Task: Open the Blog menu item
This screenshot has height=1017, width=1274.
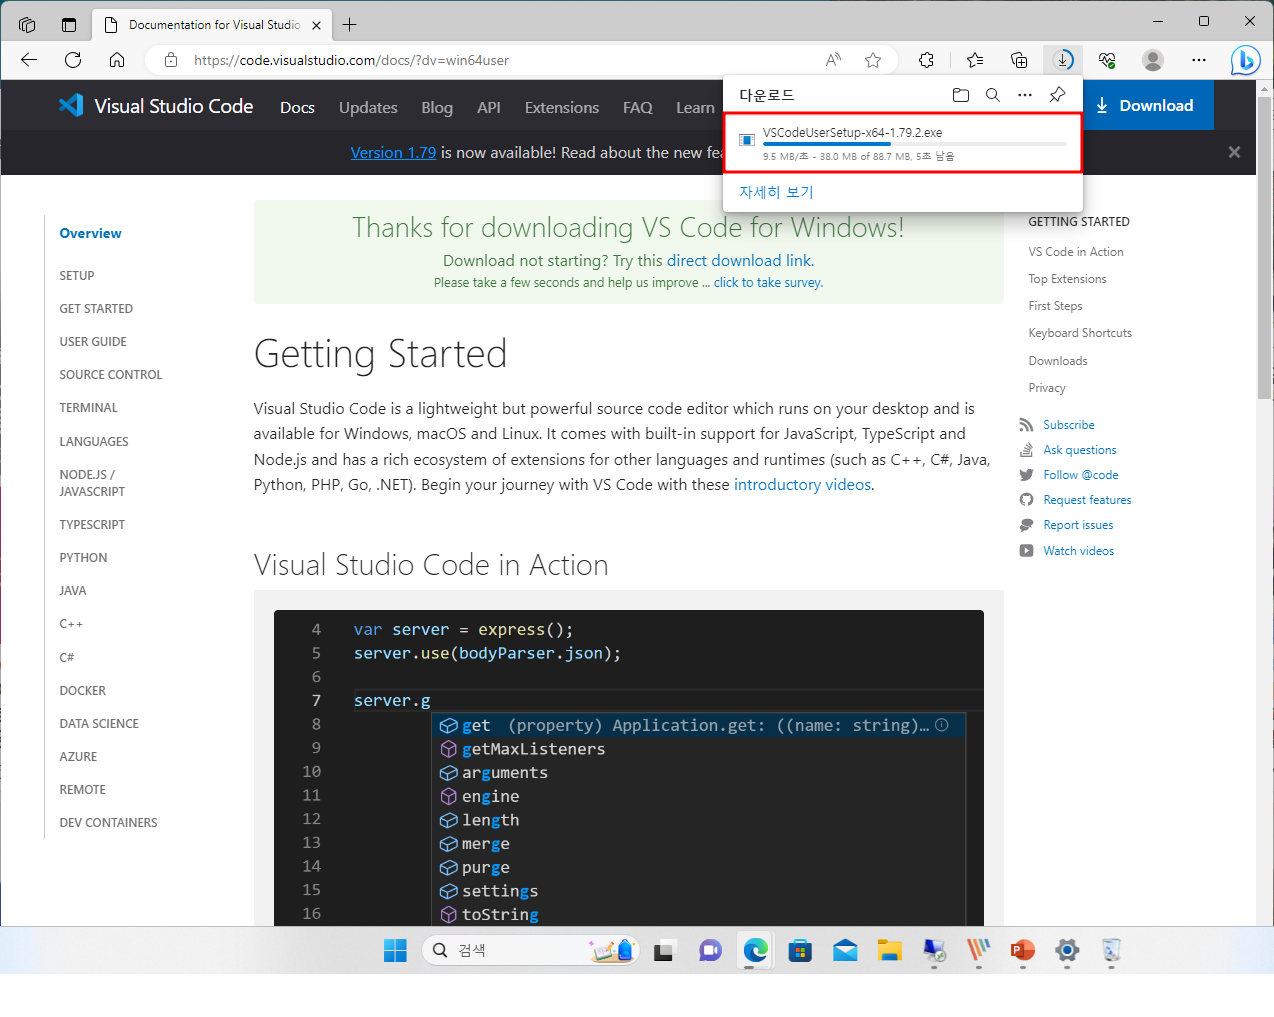Action: coord(437,107)
